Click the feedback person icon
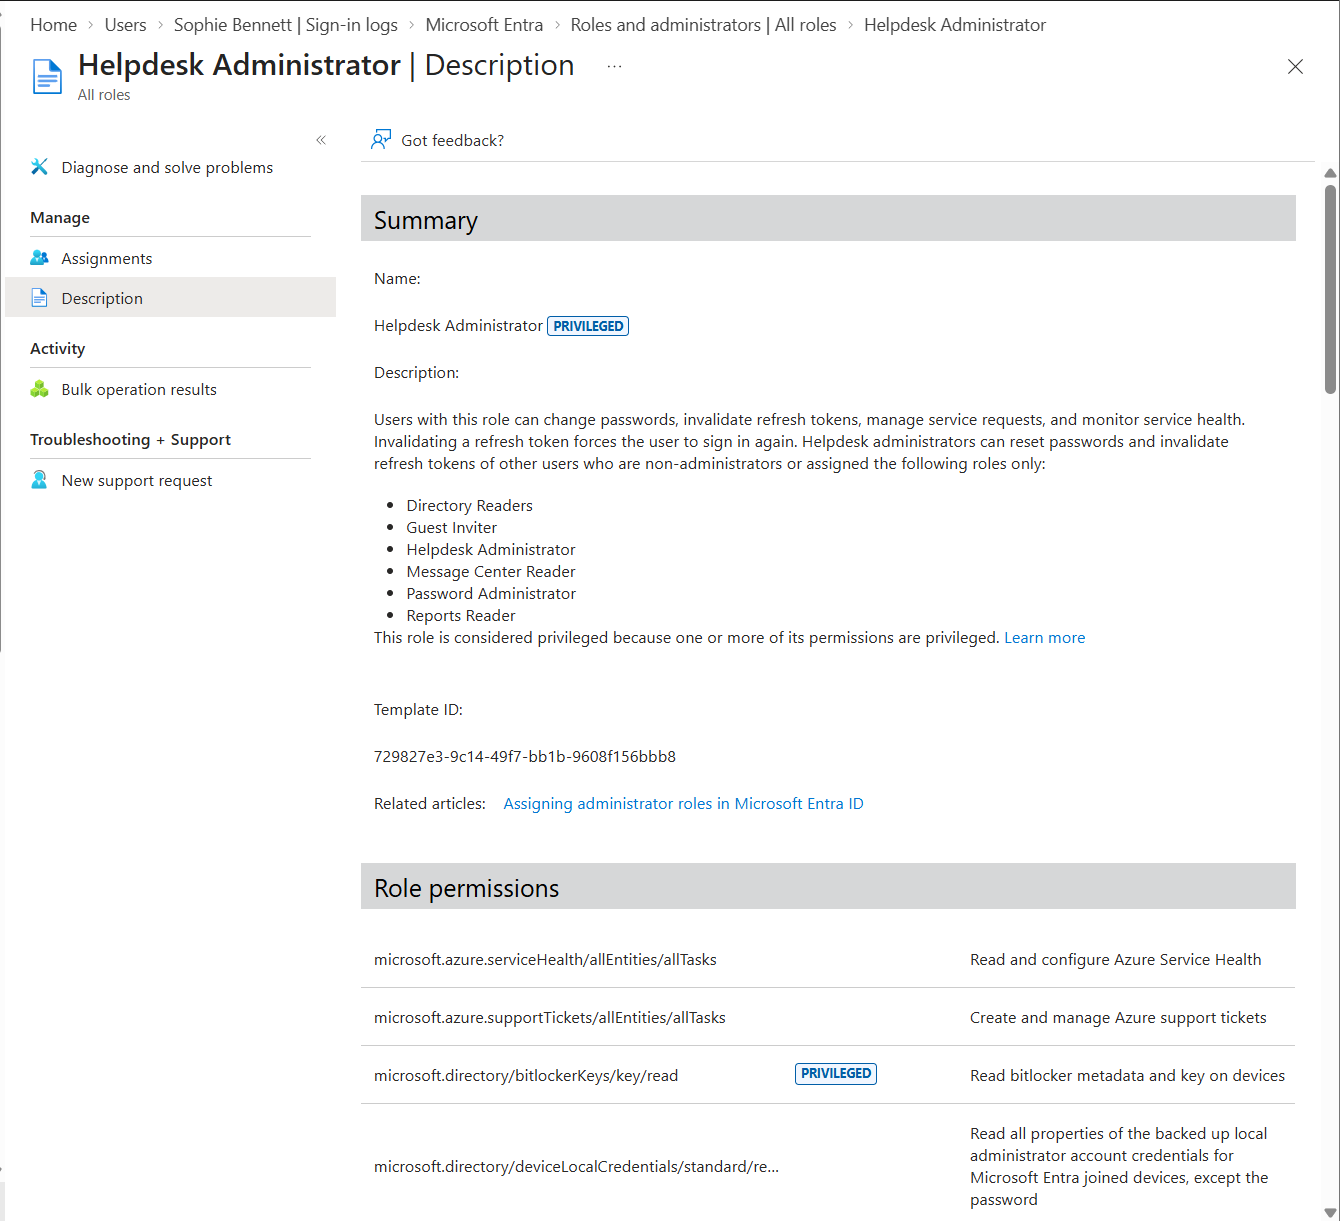 (380, 140)
